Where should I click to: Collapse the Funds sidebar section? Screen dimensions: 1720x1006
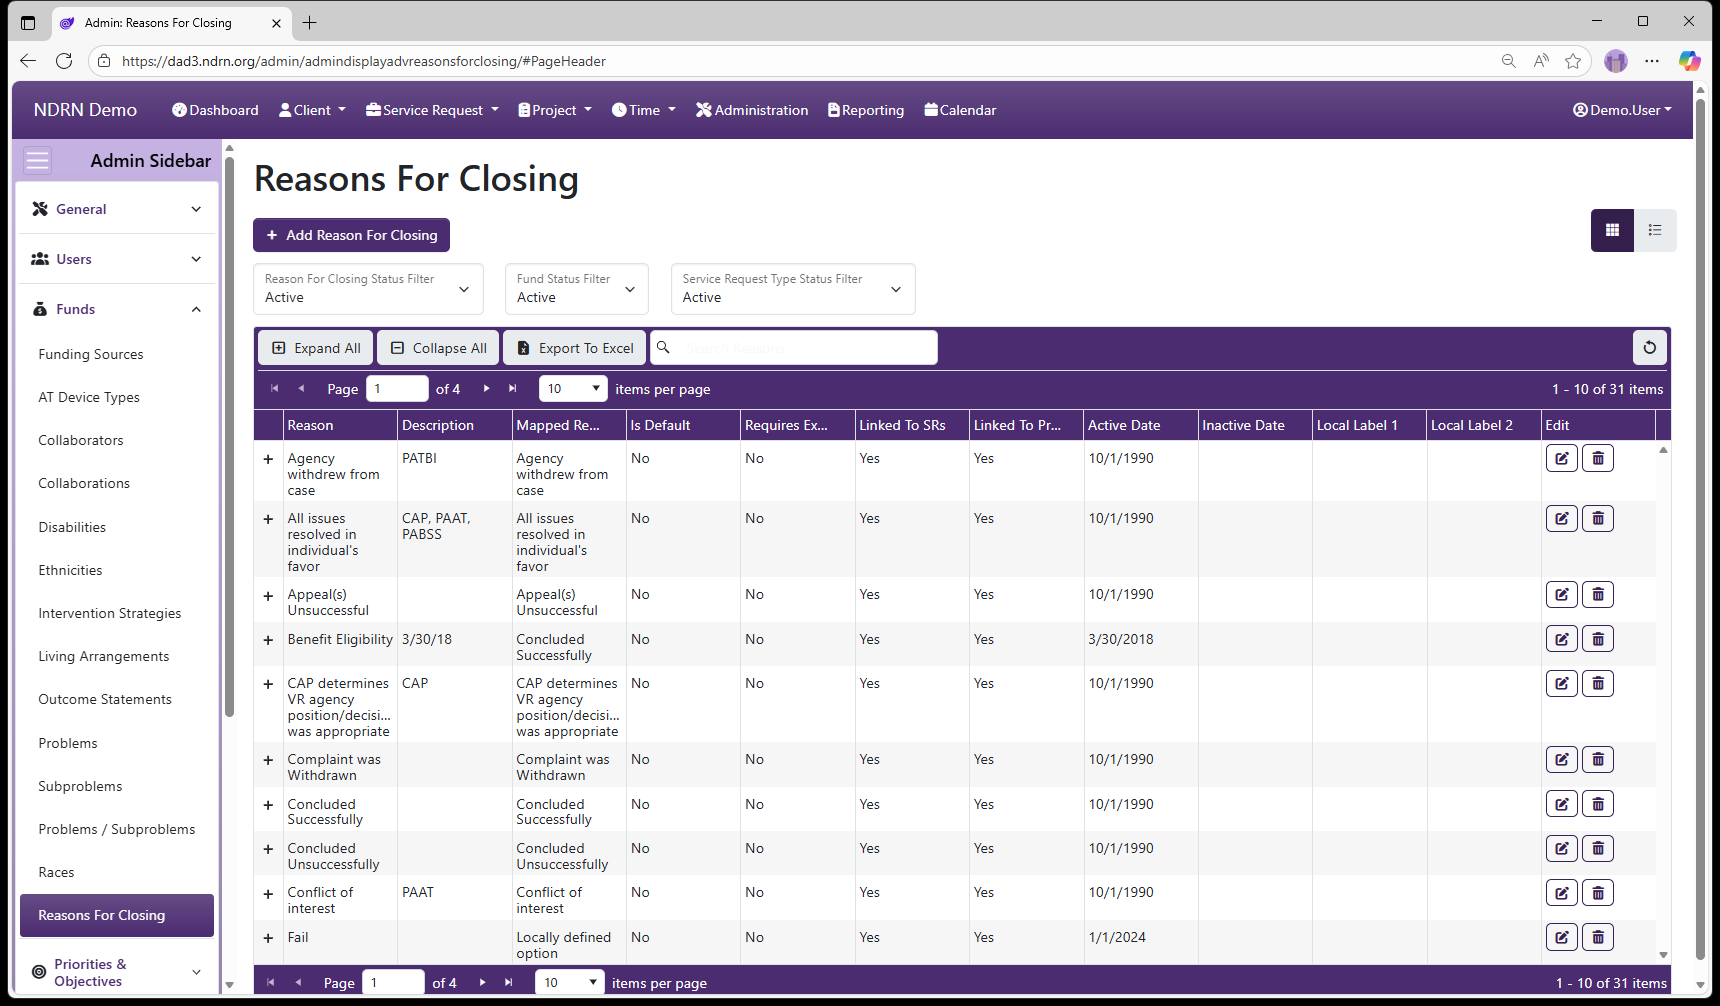pyautogui.click(x=117, y=309)
